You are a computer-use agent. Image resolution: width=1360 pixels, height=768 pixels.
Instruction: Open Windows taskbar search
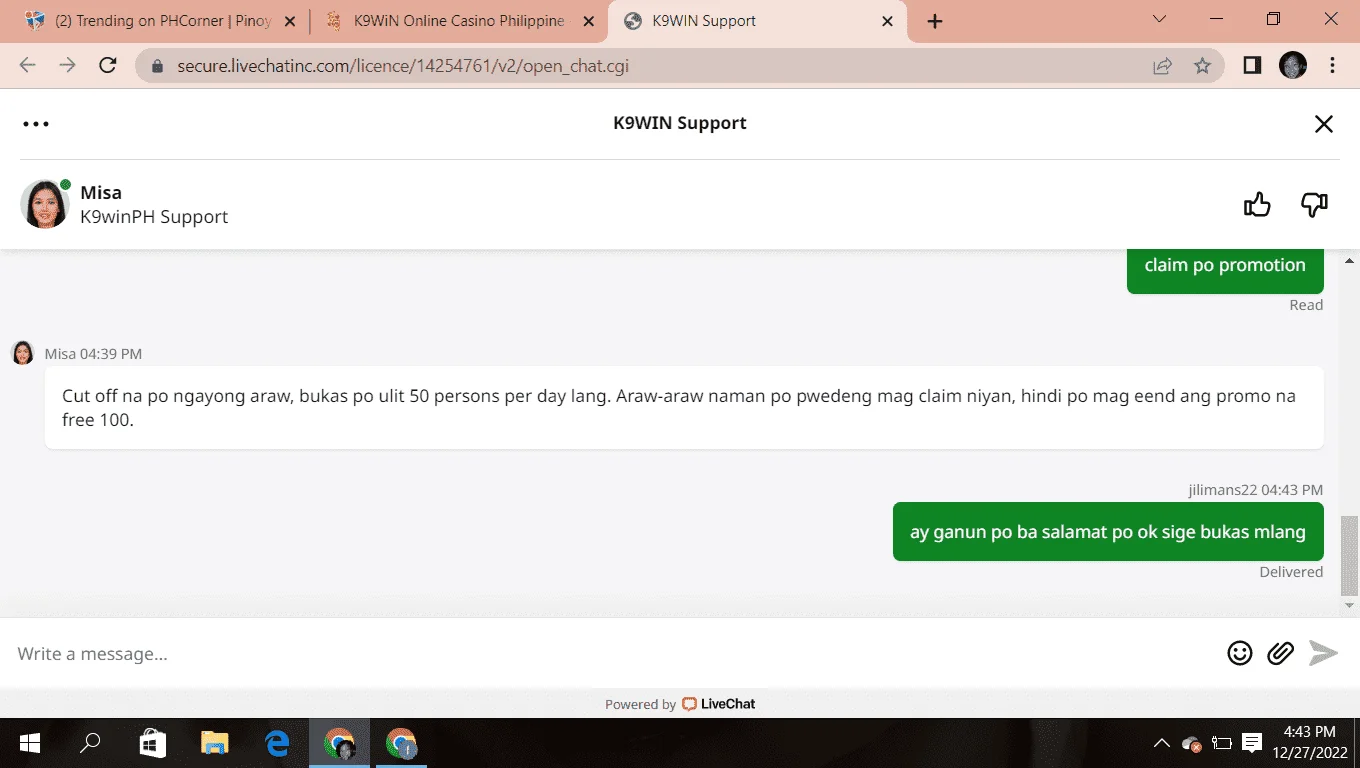pyautogui.click(x=90, y=743)
